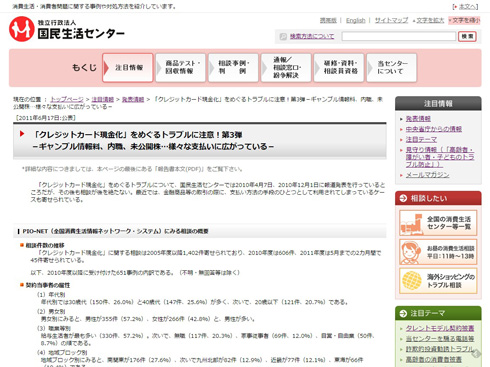Open the 相談事例・判例 tab

pos(233,68)
